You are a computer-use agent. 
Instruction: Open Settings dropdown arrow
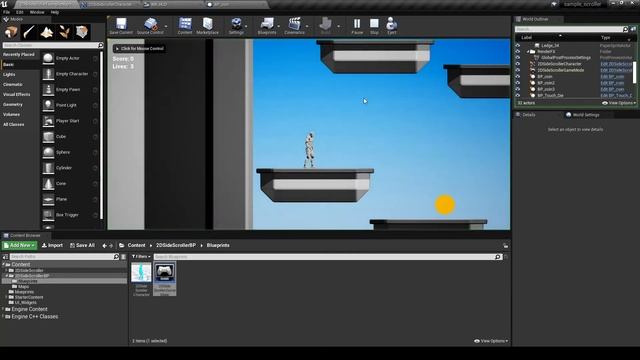tap(246, 26)
